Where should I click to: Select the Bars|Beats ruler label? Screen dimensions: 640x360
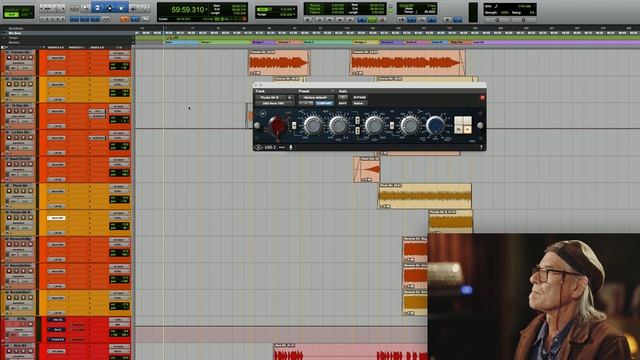(16, 28)
